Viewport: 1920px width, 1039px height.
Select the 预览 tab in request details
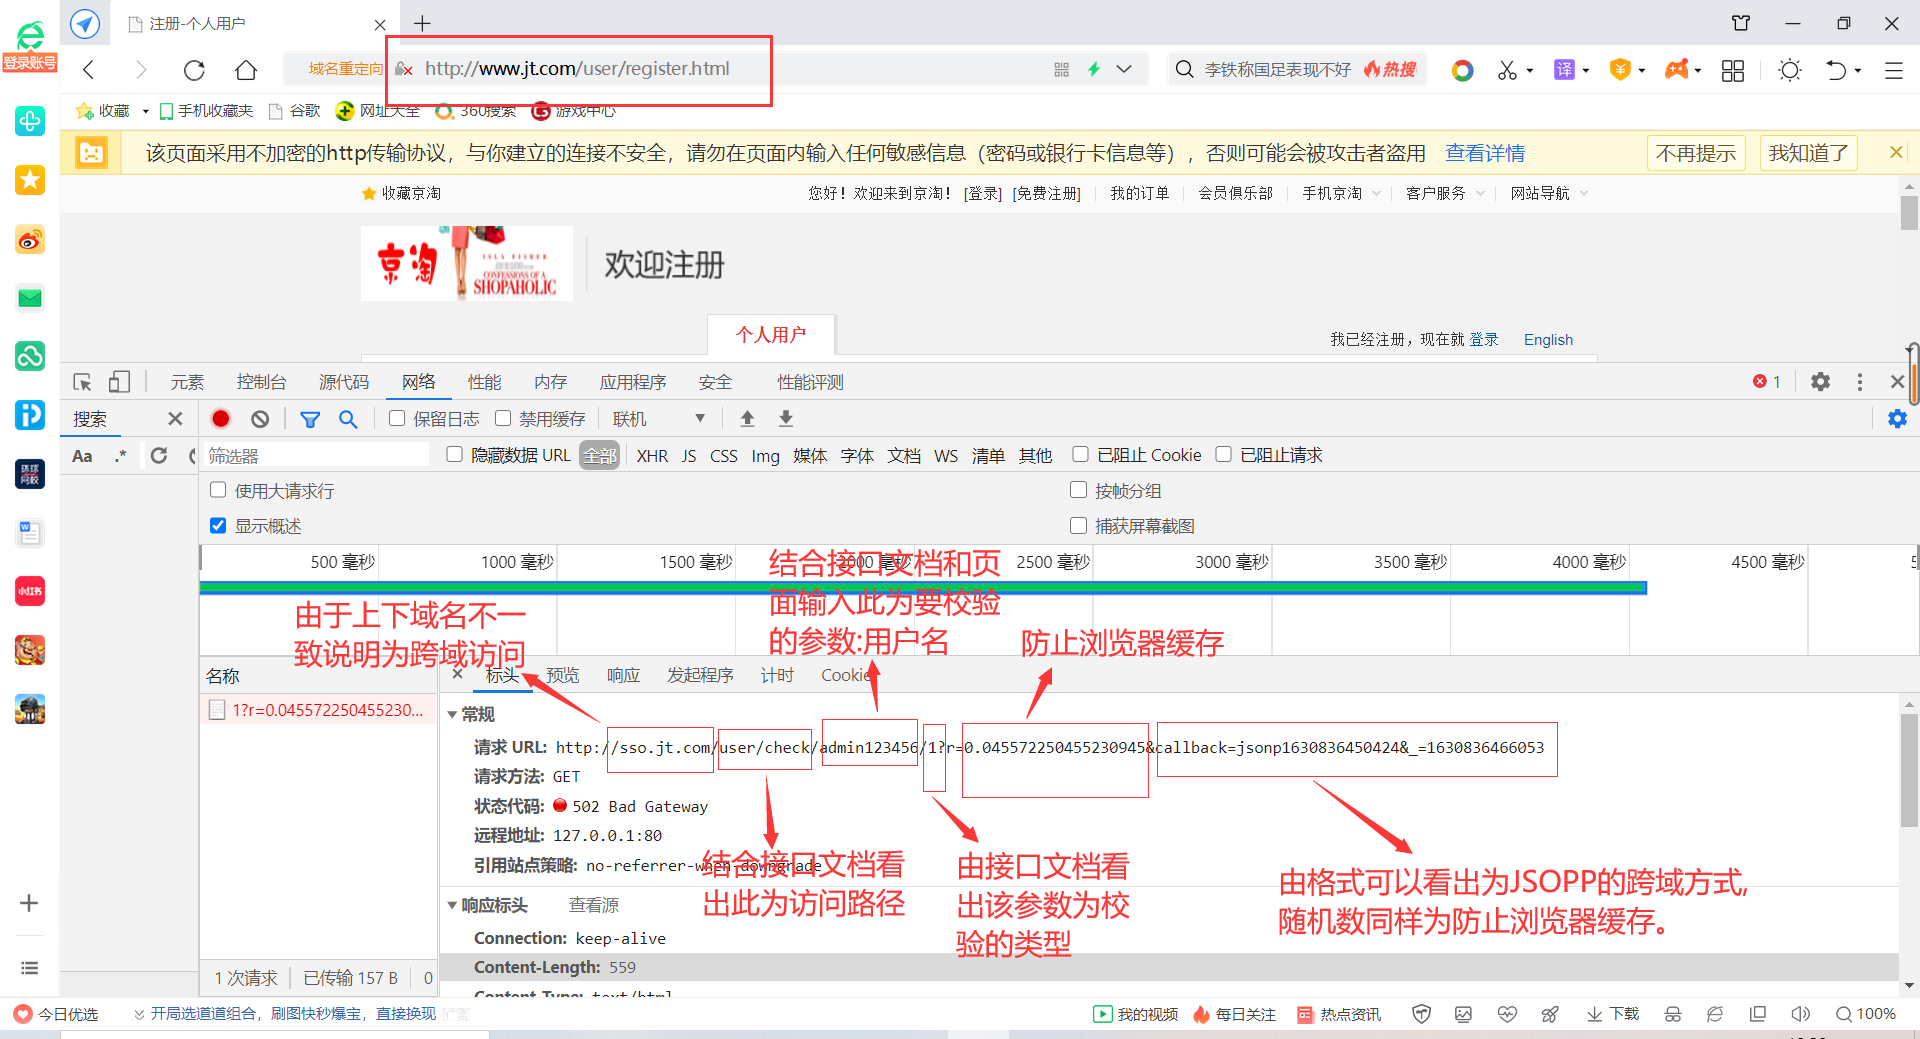(x=562, y=675)
